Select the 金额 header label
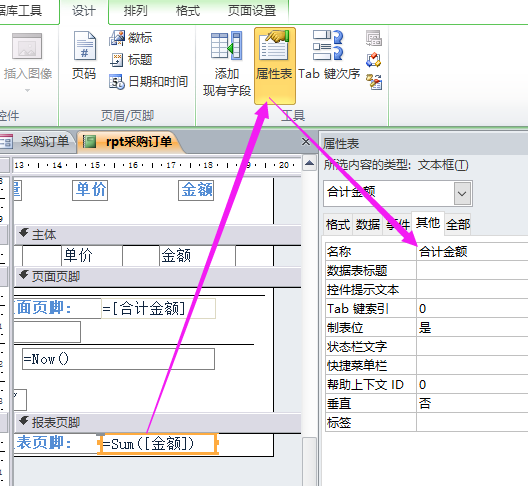The width and height of the screenshot is (528, 486). [196, 190]
